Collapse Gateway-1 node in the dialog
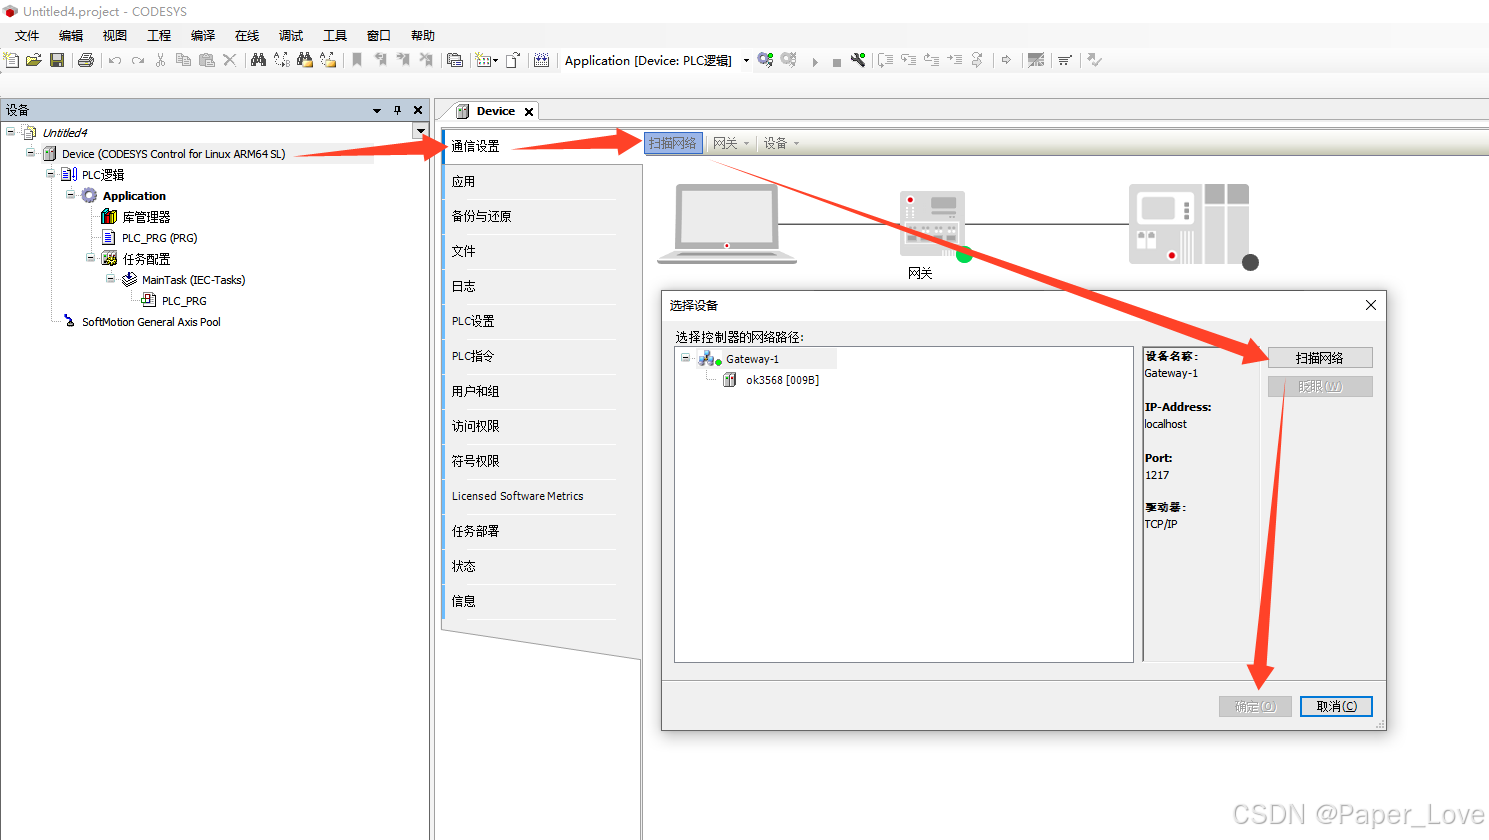The image size is (1489, 840). [x=686, y=358]
